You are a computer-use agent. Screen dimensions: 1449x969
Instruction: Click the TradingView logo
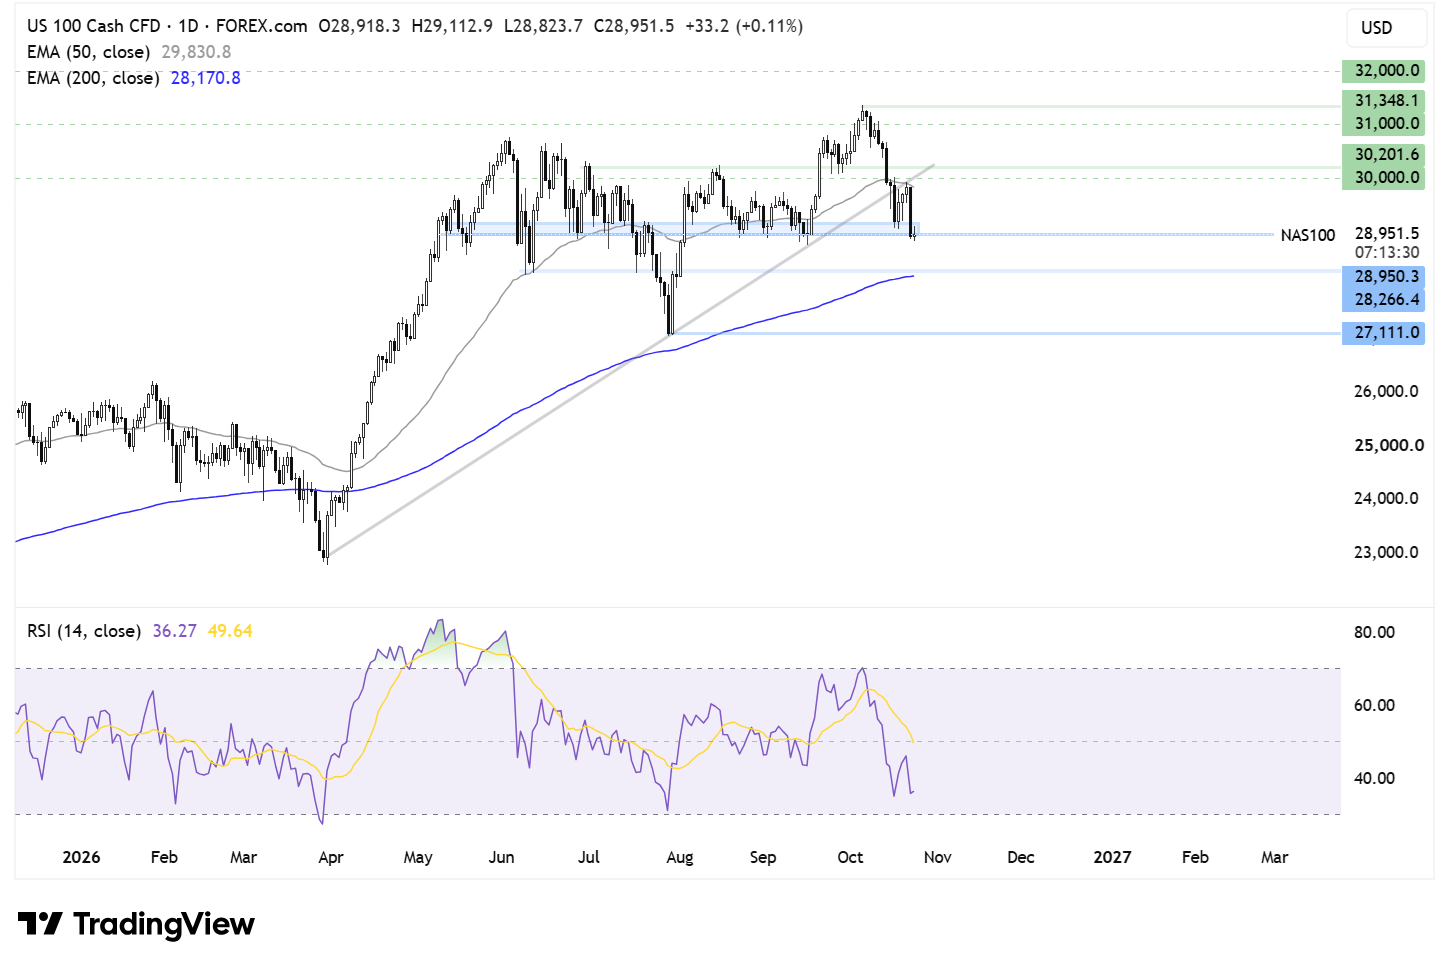pos(136,924)
